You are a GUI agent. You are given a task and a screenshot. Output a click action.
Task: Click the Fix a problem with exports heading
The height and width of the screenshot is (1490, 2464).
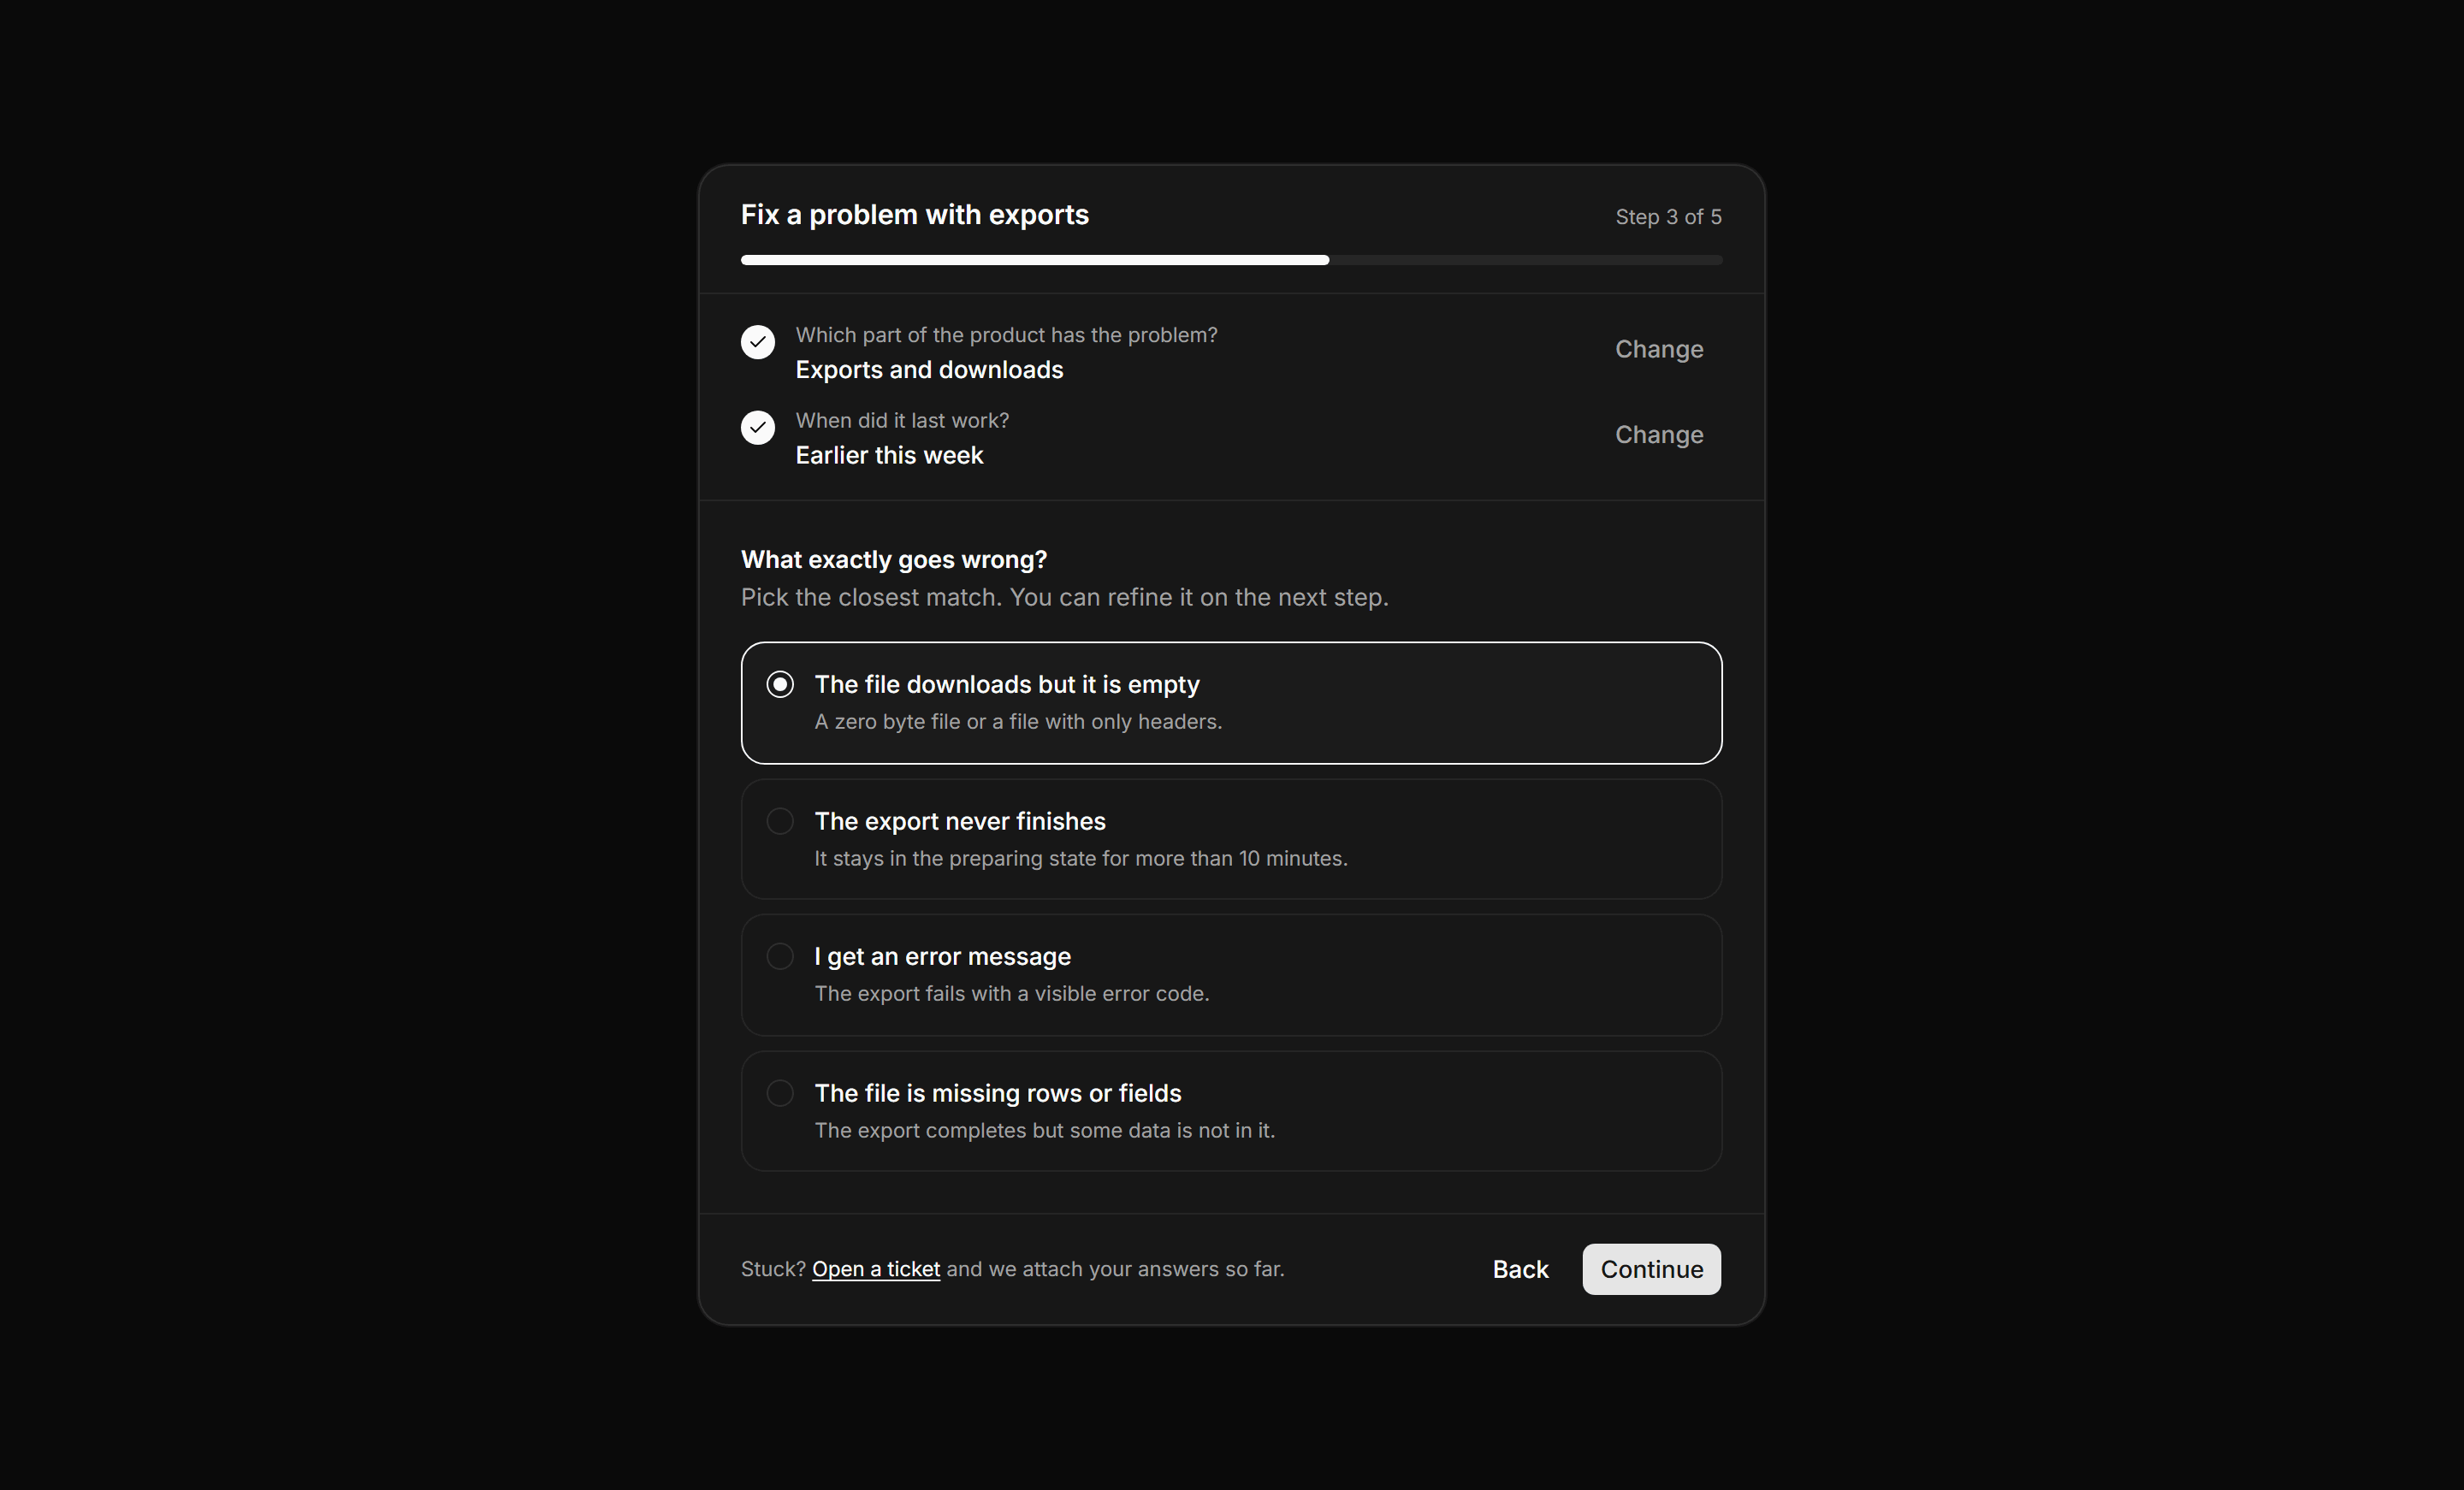pos(914,215)
